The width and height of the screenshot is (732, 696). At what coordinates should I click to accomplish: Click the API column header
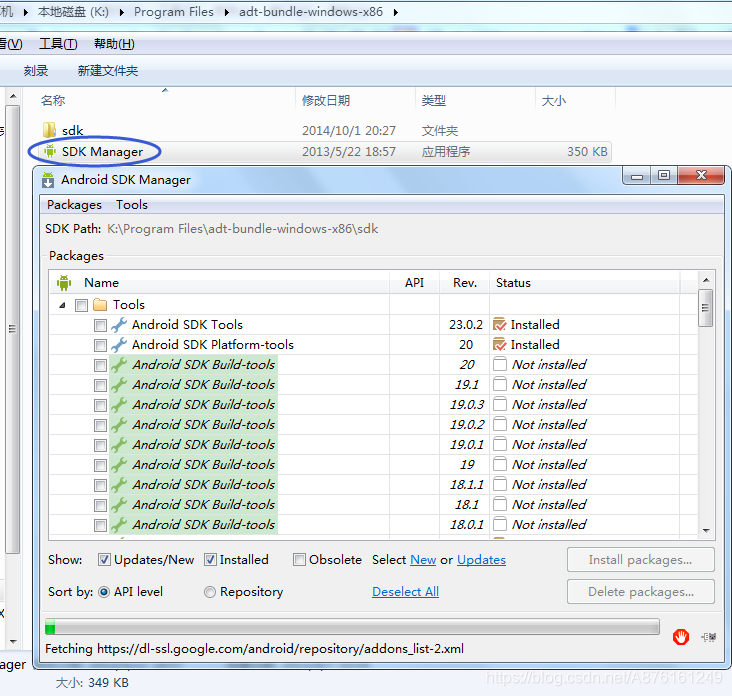coord(414,283)
